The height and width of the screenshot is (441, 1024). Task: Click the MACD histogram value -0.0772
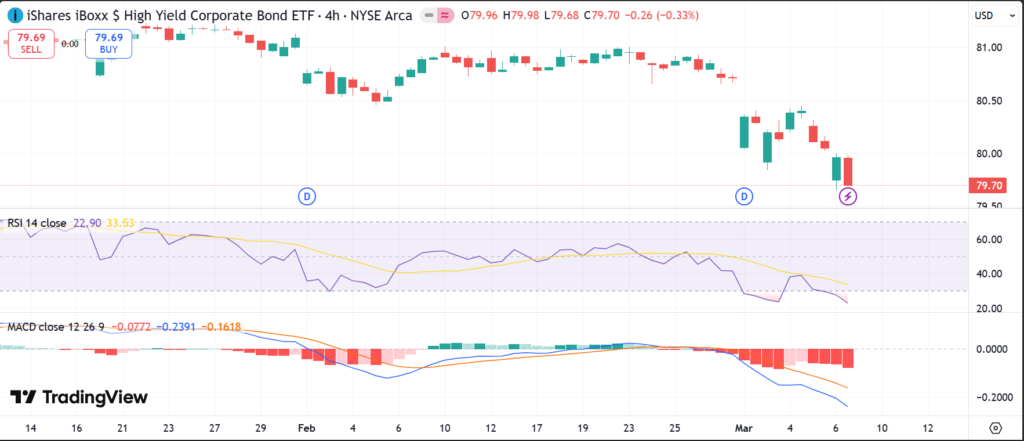133,327
